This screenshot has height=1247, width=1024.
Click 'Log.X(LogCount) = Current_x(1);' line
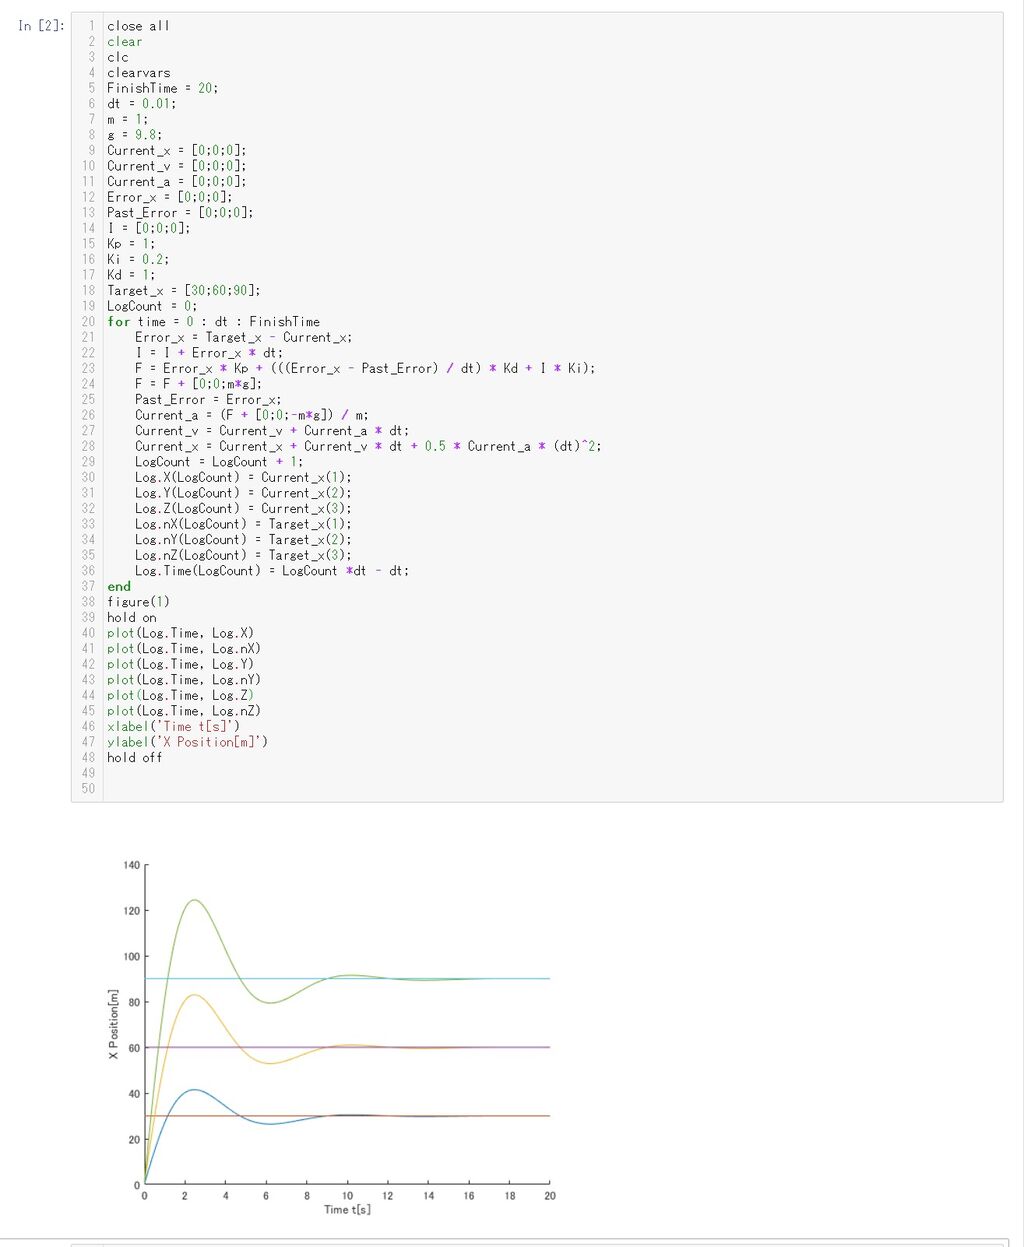click(243, 477)
